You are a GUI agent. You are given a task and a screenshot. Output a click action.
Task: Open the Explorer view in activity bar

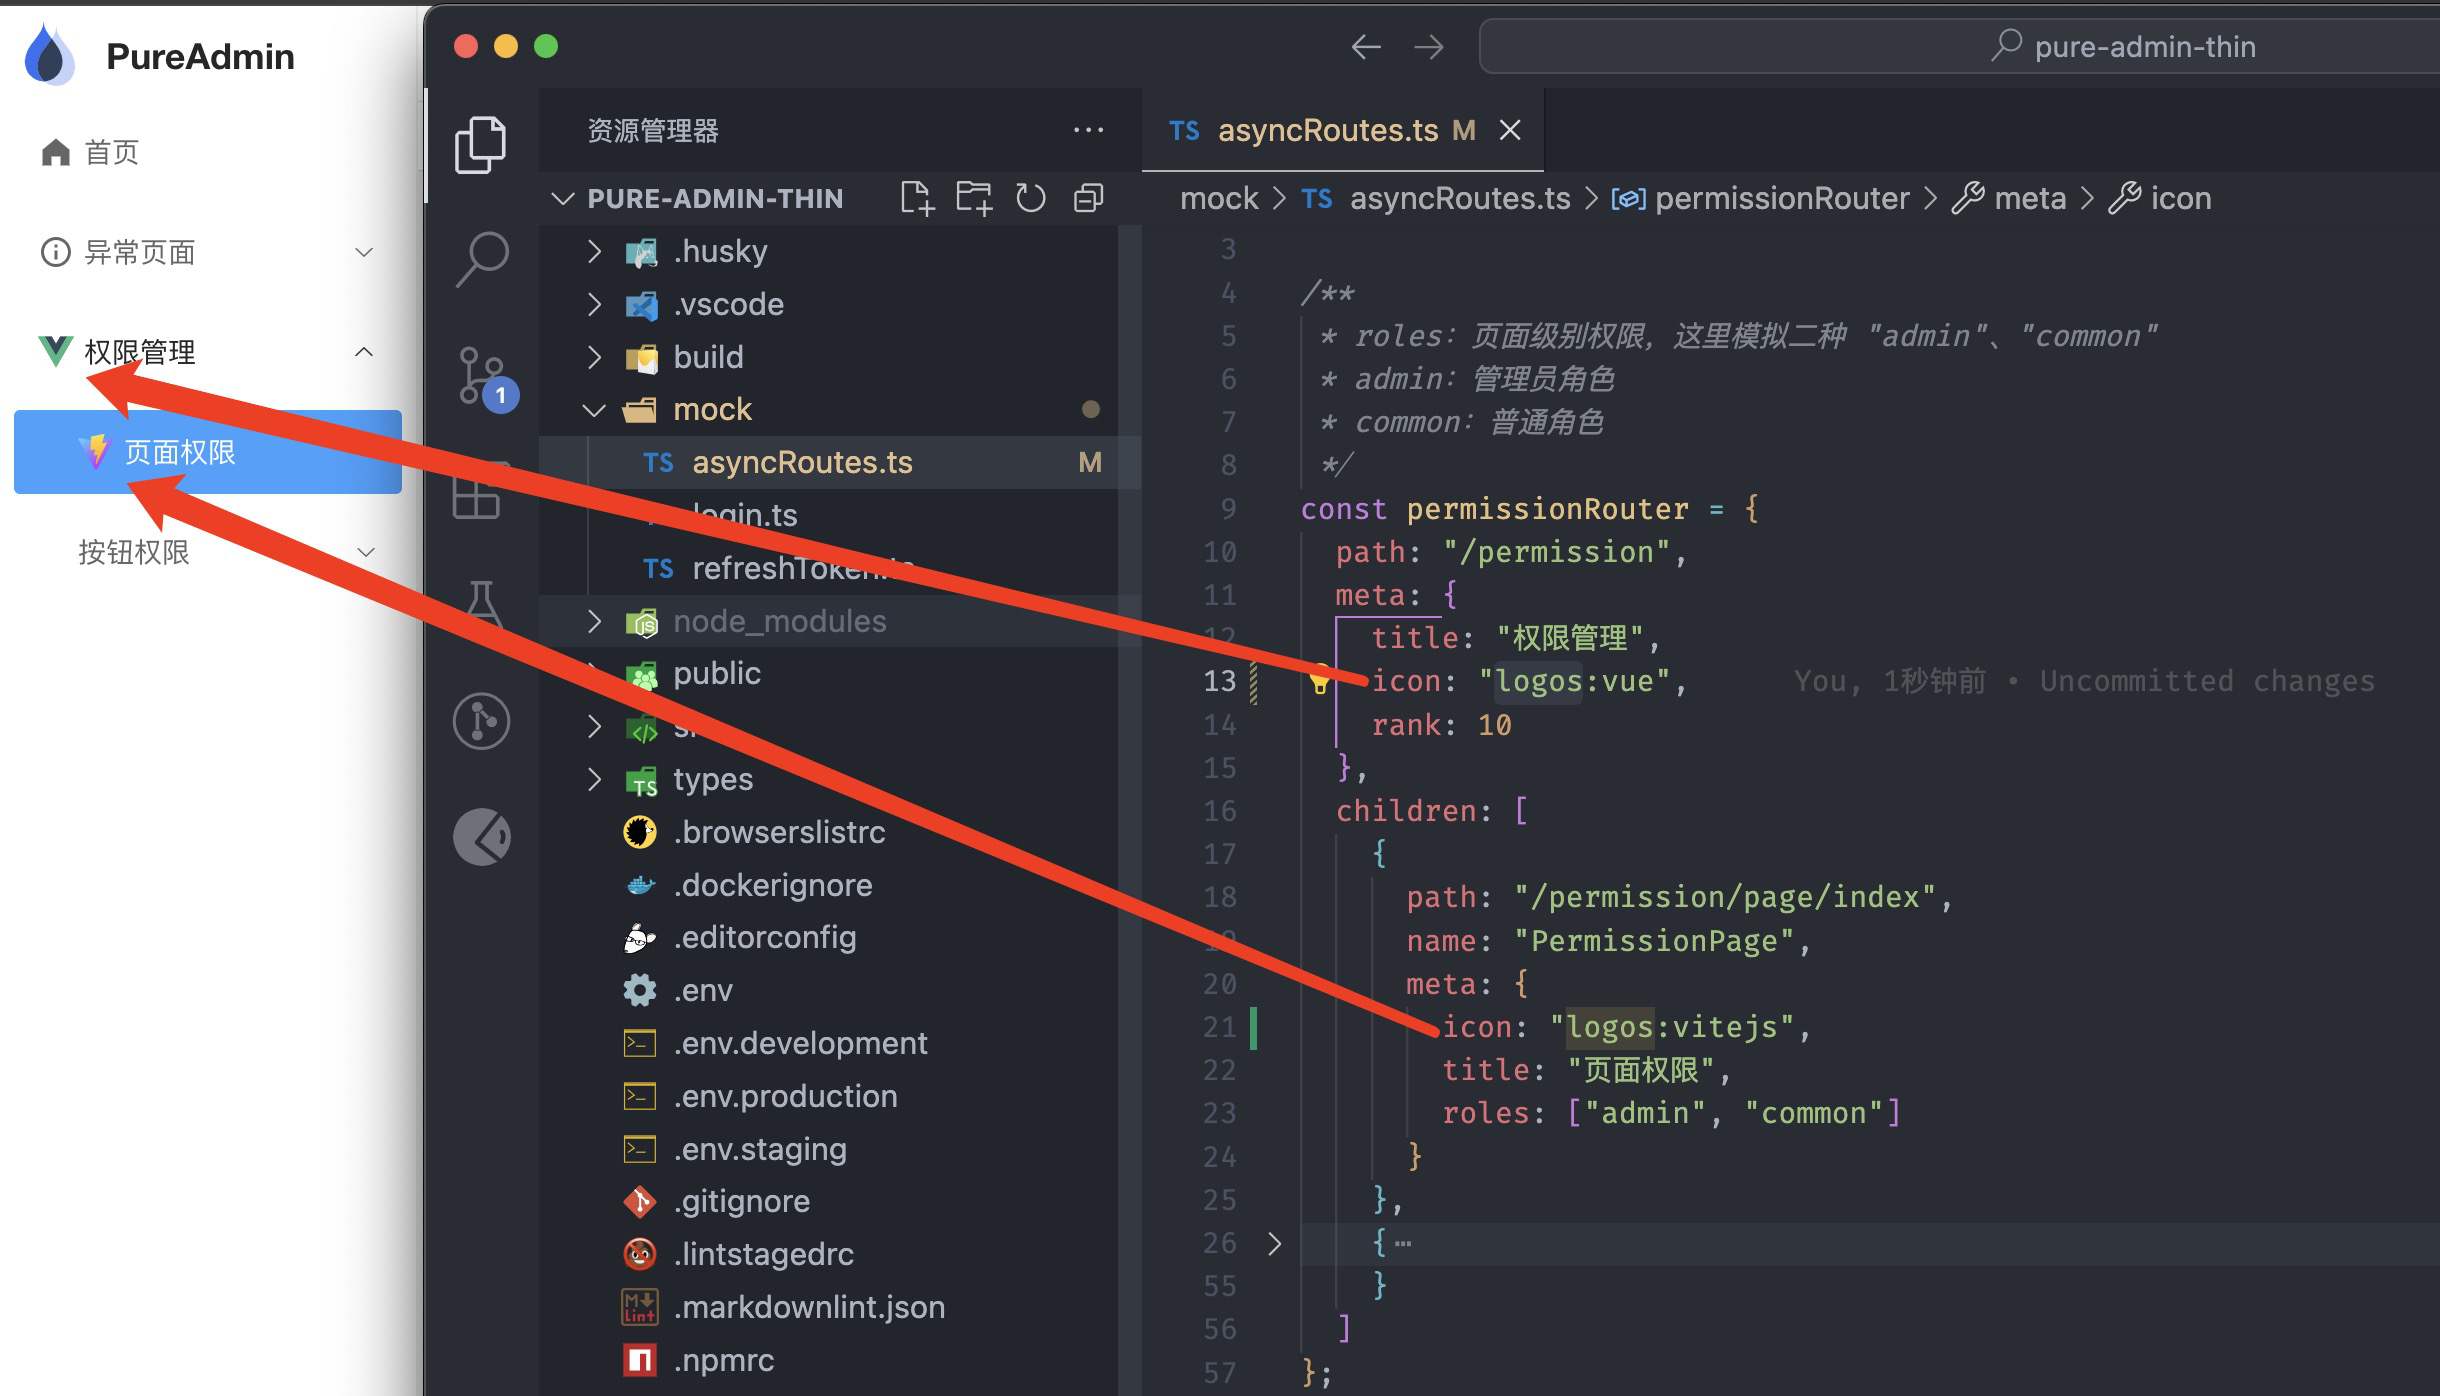[x=480, y=144]
